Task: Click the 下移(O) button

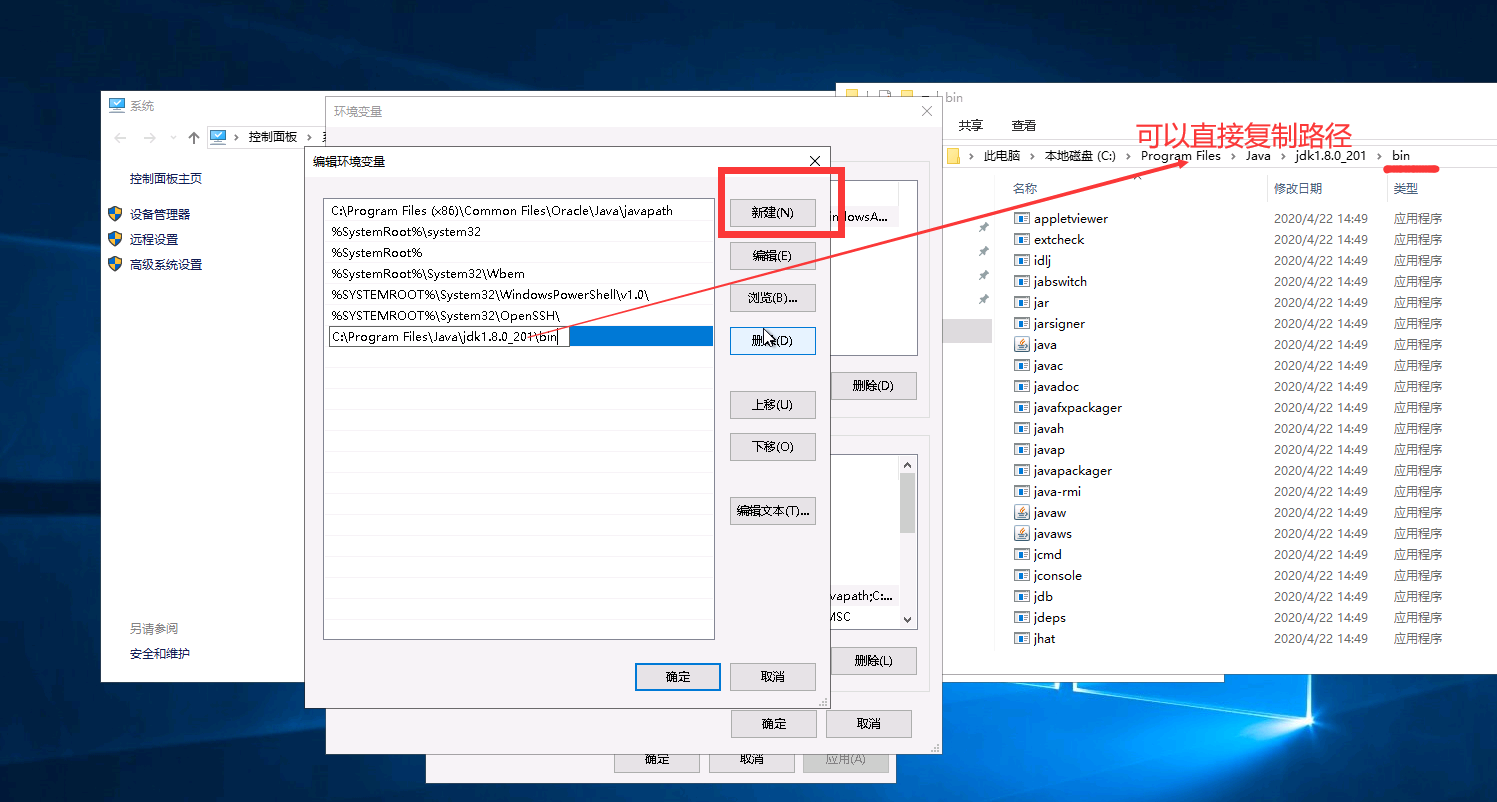Action: click(x=772, y=447)
